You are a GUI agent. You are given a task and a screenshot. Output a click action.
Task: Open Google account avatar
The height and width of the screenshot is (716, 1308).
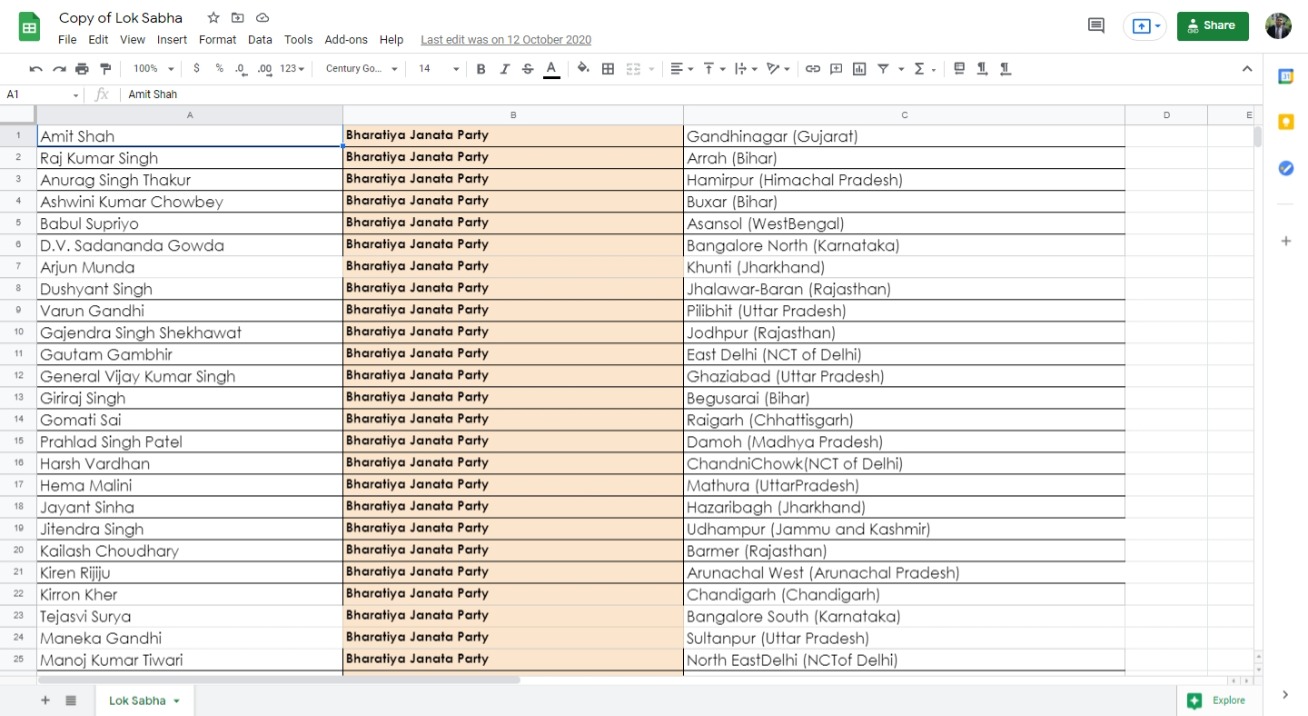[1278, 26]
